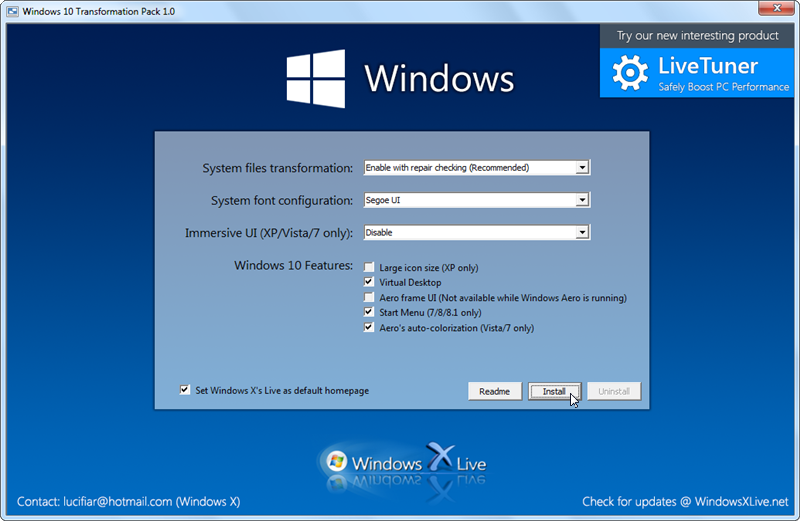Open System files transformation dropdown
The width and height of the screenshot is (800, 521).
coord(582,167)
